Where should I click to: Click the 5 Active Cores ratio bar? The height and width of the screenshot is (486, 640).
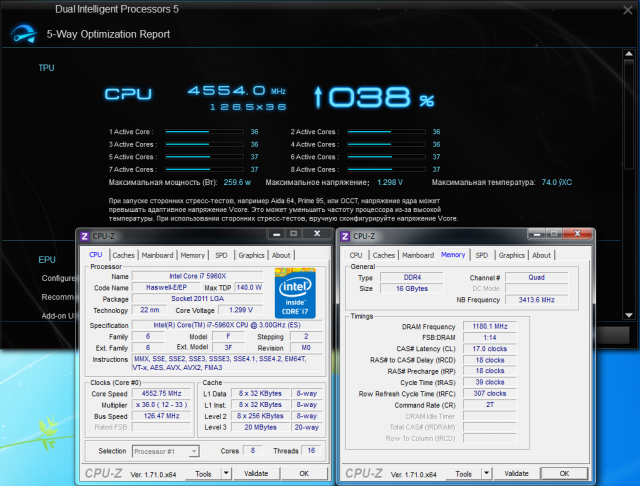pos(204,157)
